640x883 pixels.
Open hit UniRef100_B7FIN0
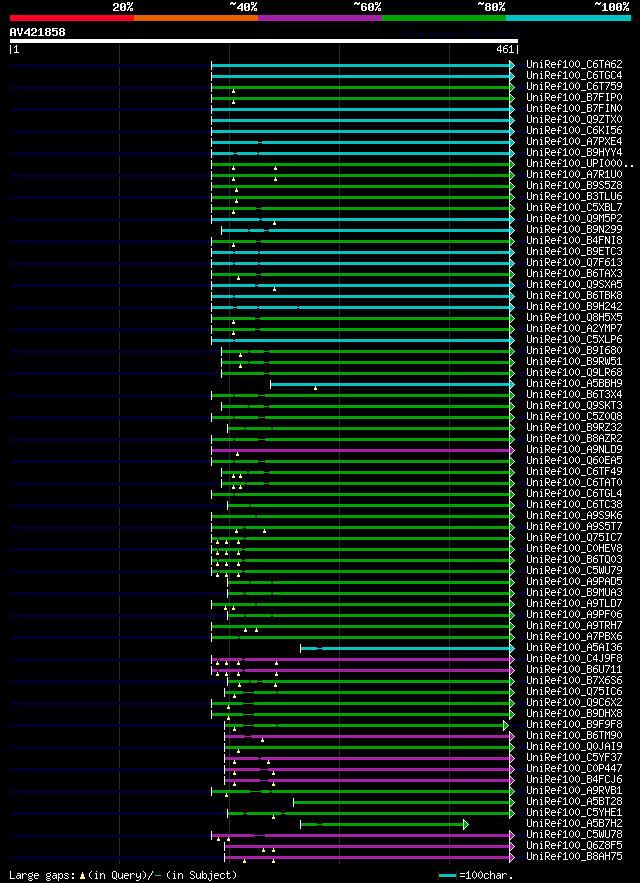pos(574,108)
